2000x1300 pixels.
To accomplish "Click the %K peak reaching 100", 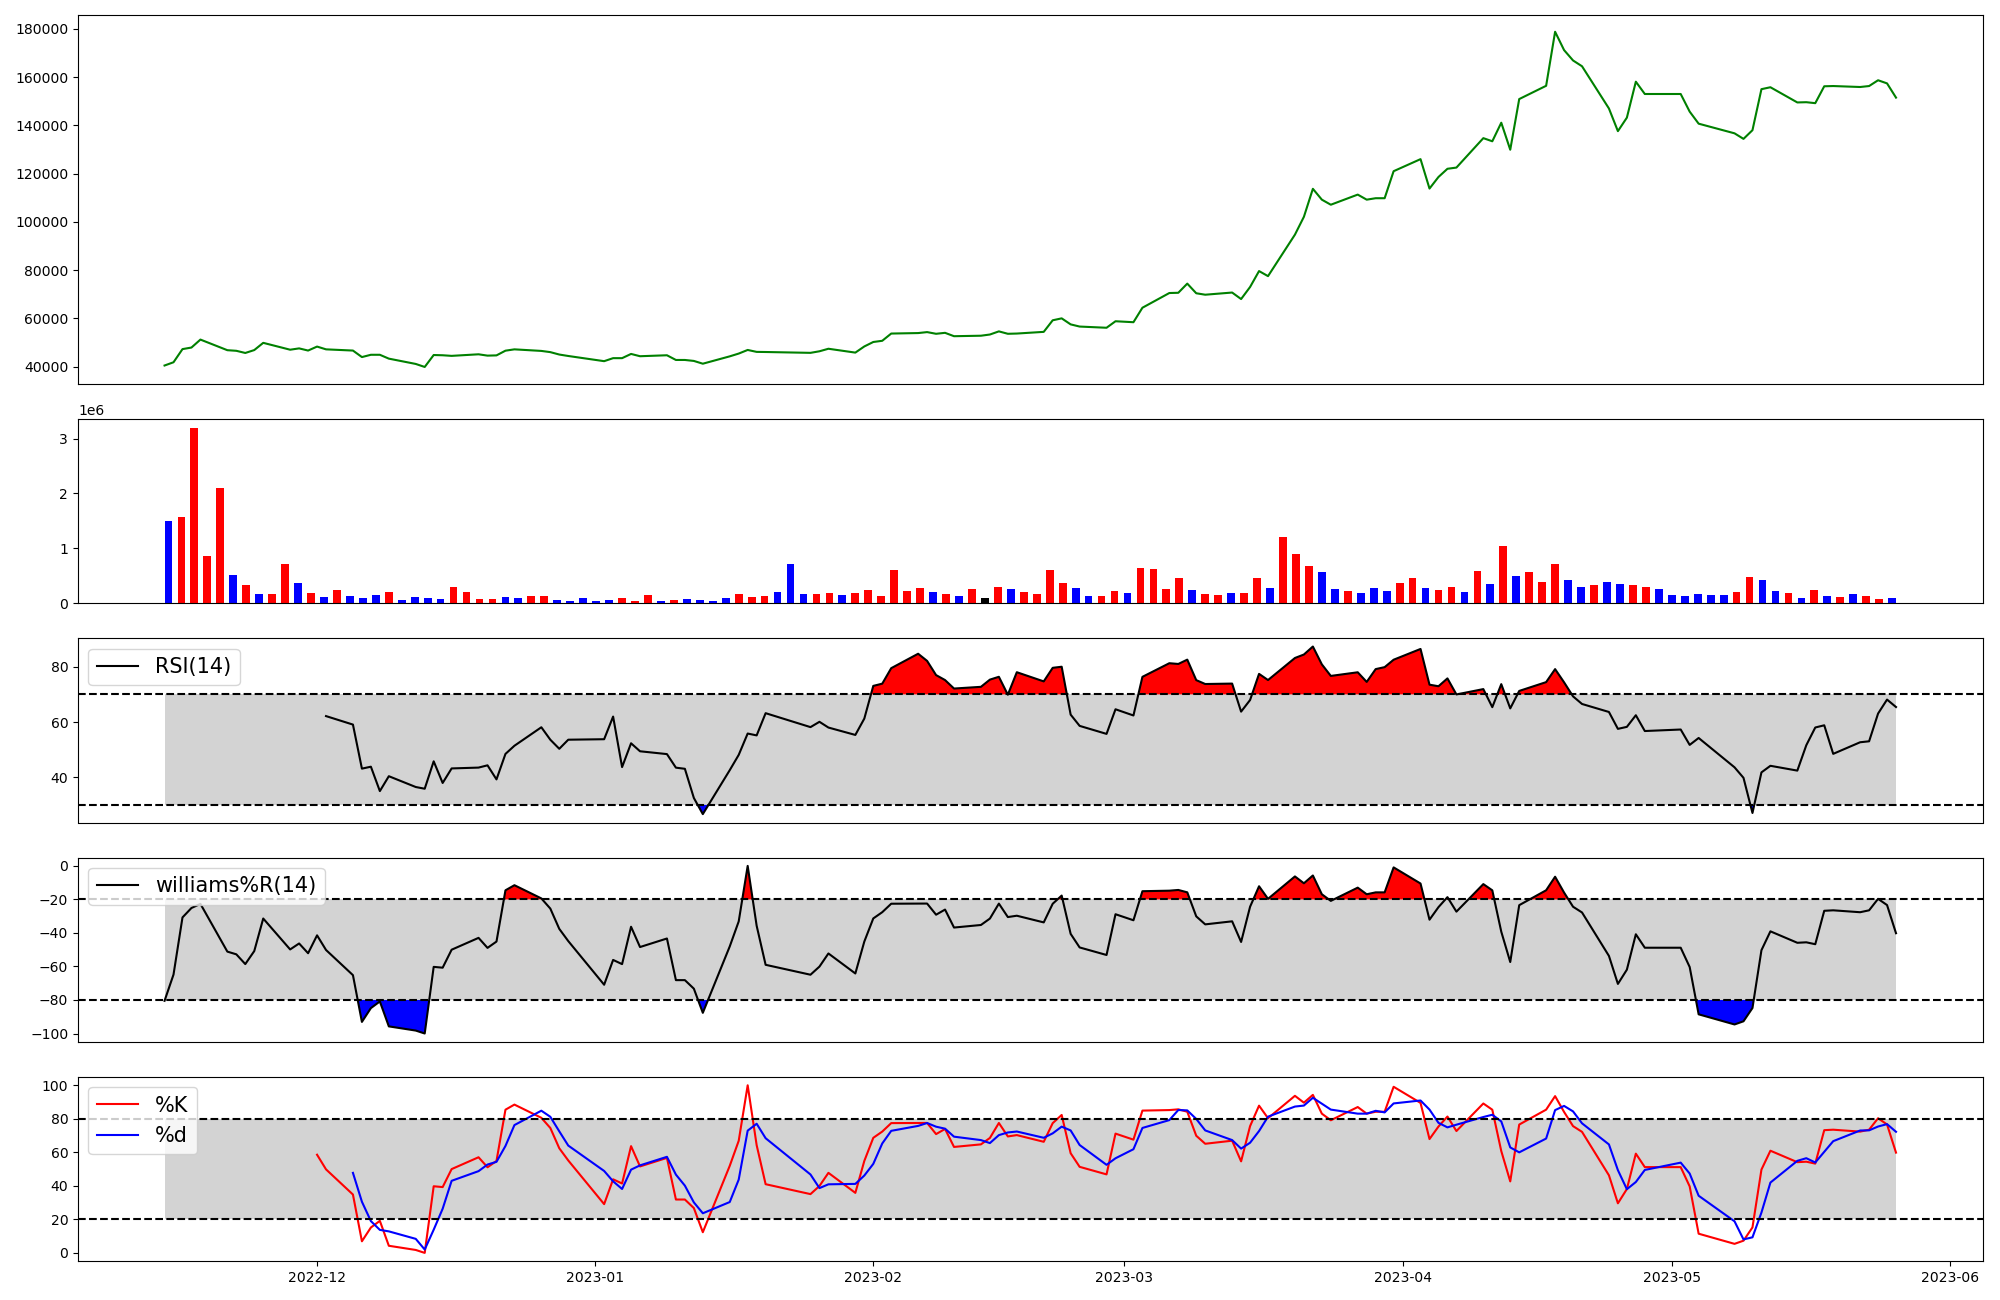I will (x=747, y=1086).
